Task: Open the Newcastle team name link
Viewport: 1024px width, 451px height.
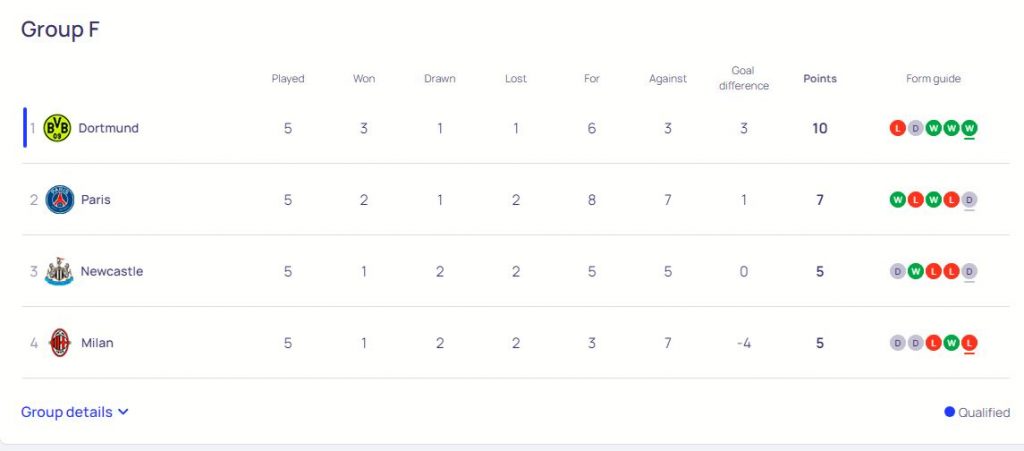Action: click(112, 271)
